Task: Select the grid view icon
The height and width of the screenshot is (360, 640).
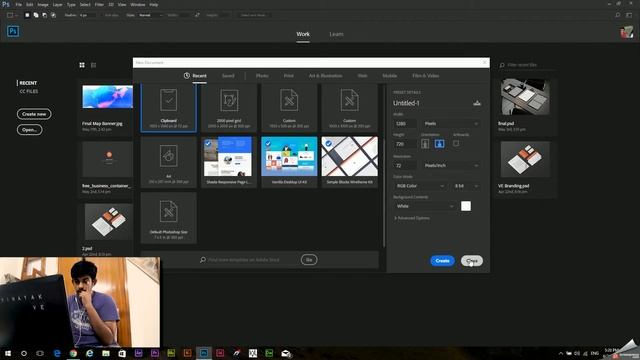Action: point(82,65)
